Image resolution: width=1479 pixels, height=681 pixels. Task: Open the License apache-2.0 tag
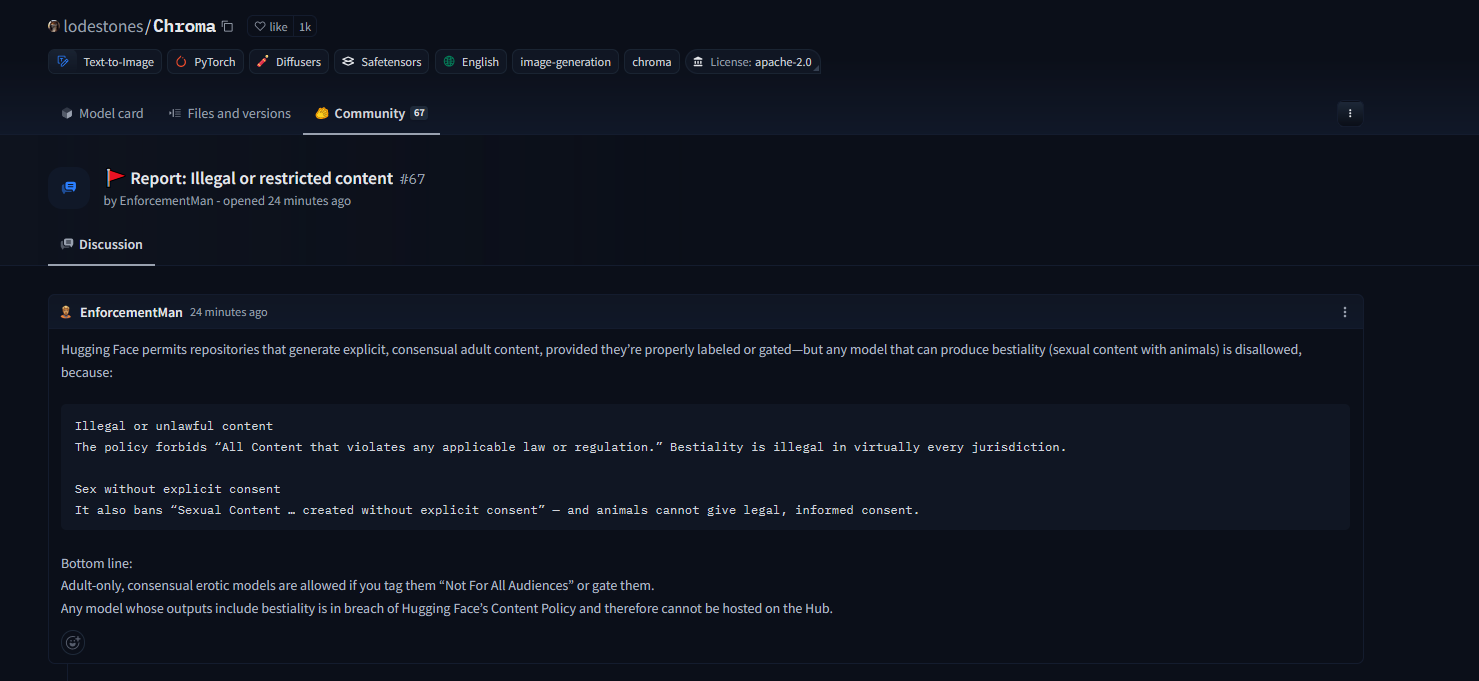click(753, 62)
